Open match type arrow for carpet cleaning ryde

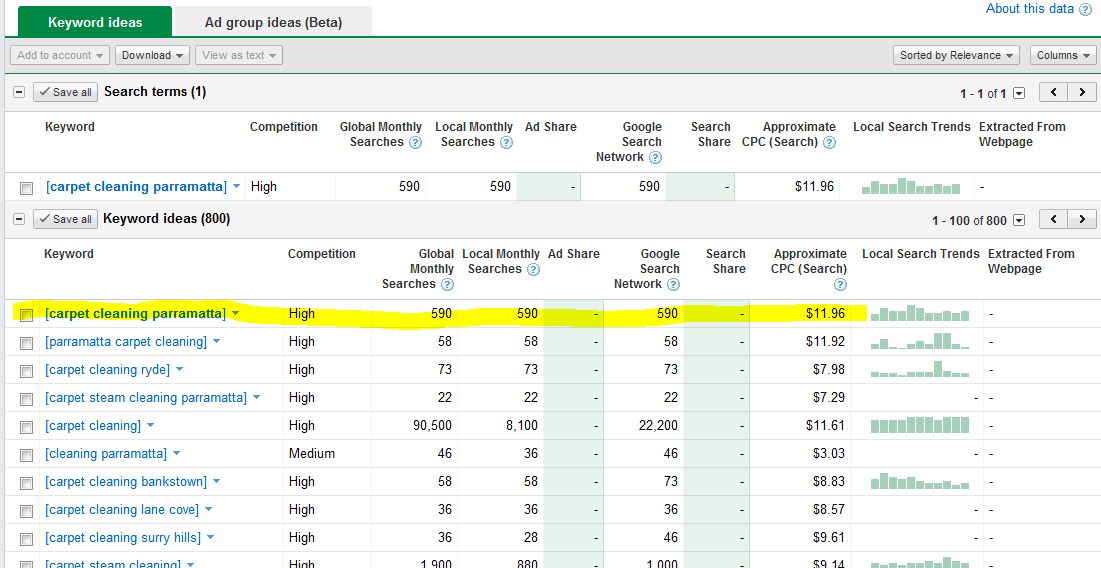179,370
